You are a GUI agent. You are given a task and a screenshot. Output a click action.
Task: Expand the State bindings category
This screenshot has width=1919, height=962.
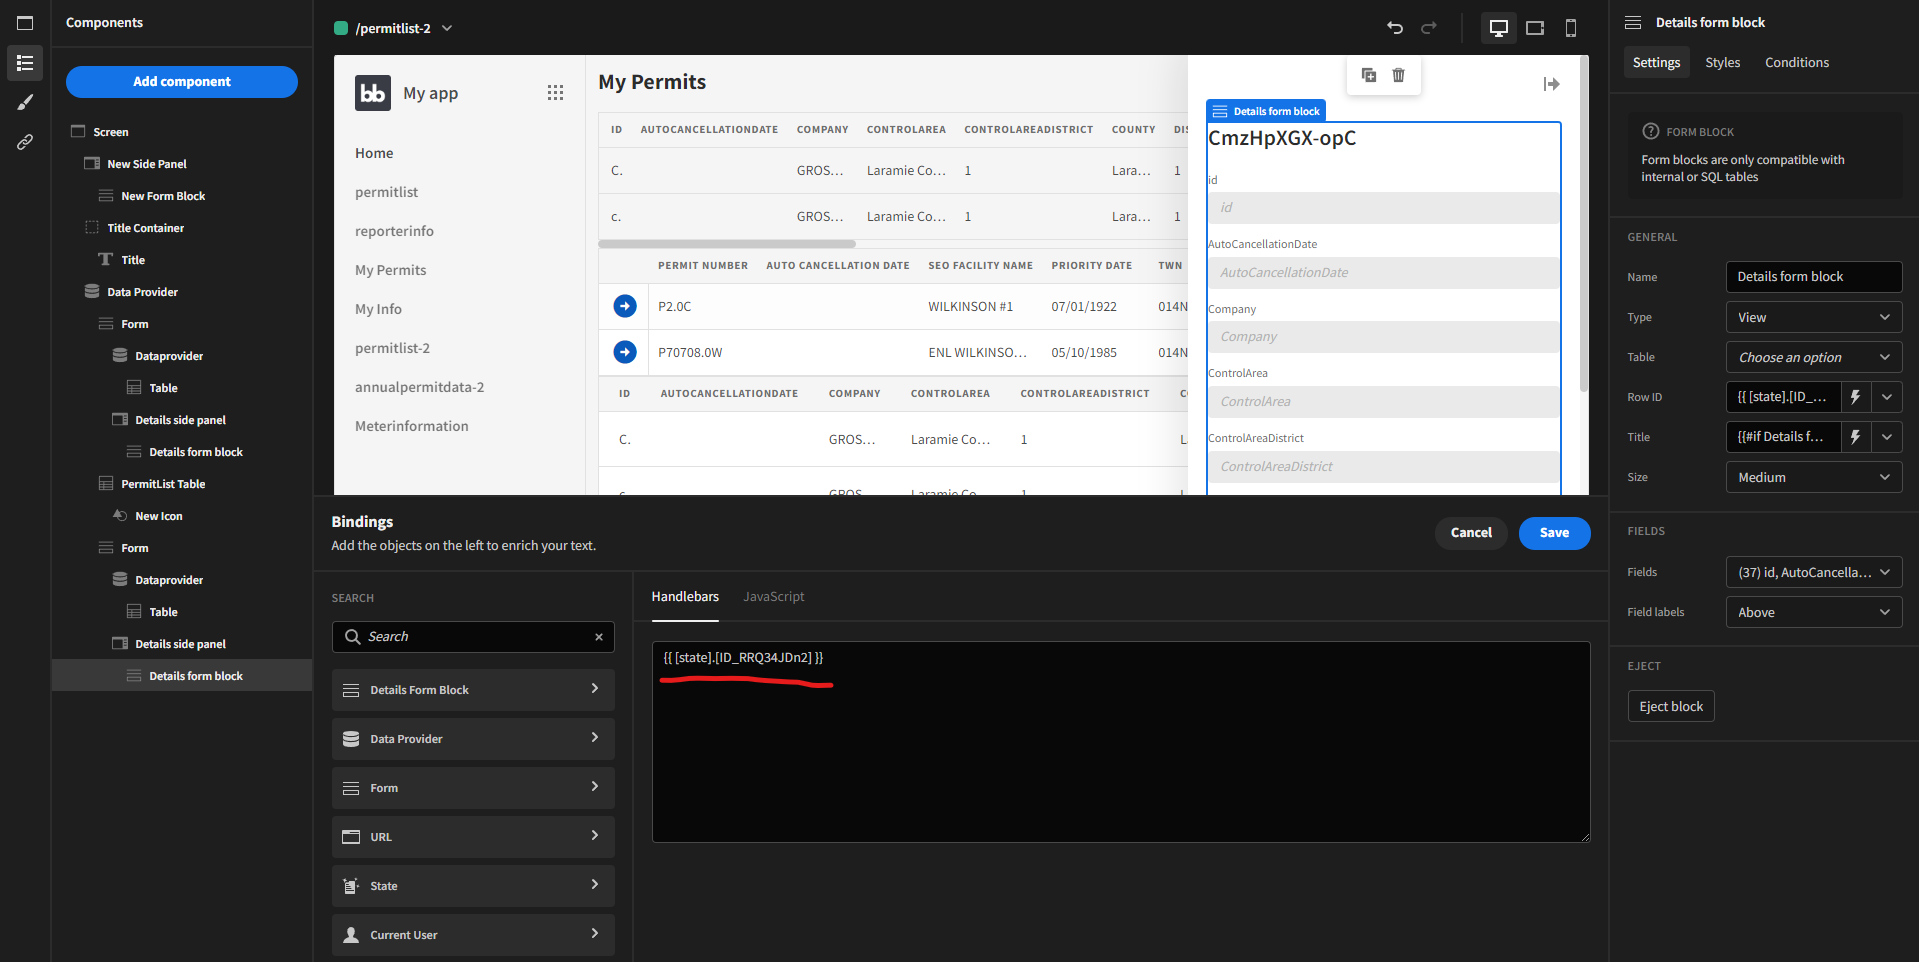472,885
